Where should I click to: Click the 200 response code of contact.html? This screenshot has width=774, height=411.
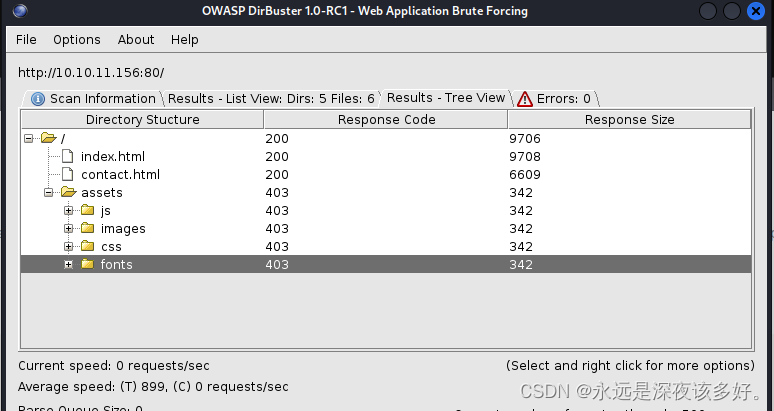tap(277, 175)
